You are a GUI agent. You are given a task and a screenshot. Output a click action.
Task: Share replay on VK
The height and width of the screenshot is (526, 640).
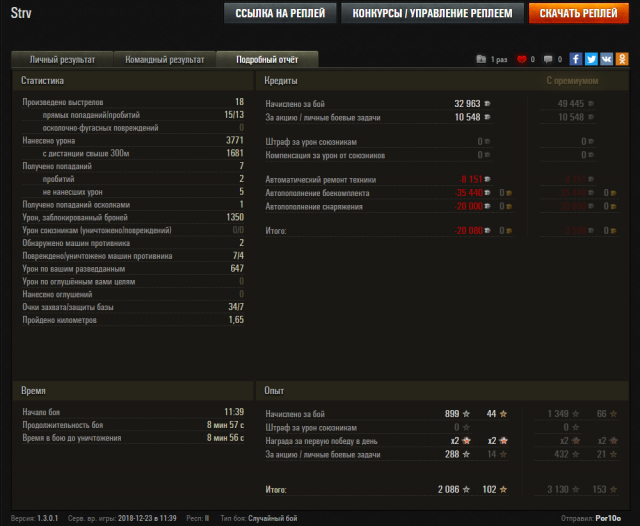point(606,59)
